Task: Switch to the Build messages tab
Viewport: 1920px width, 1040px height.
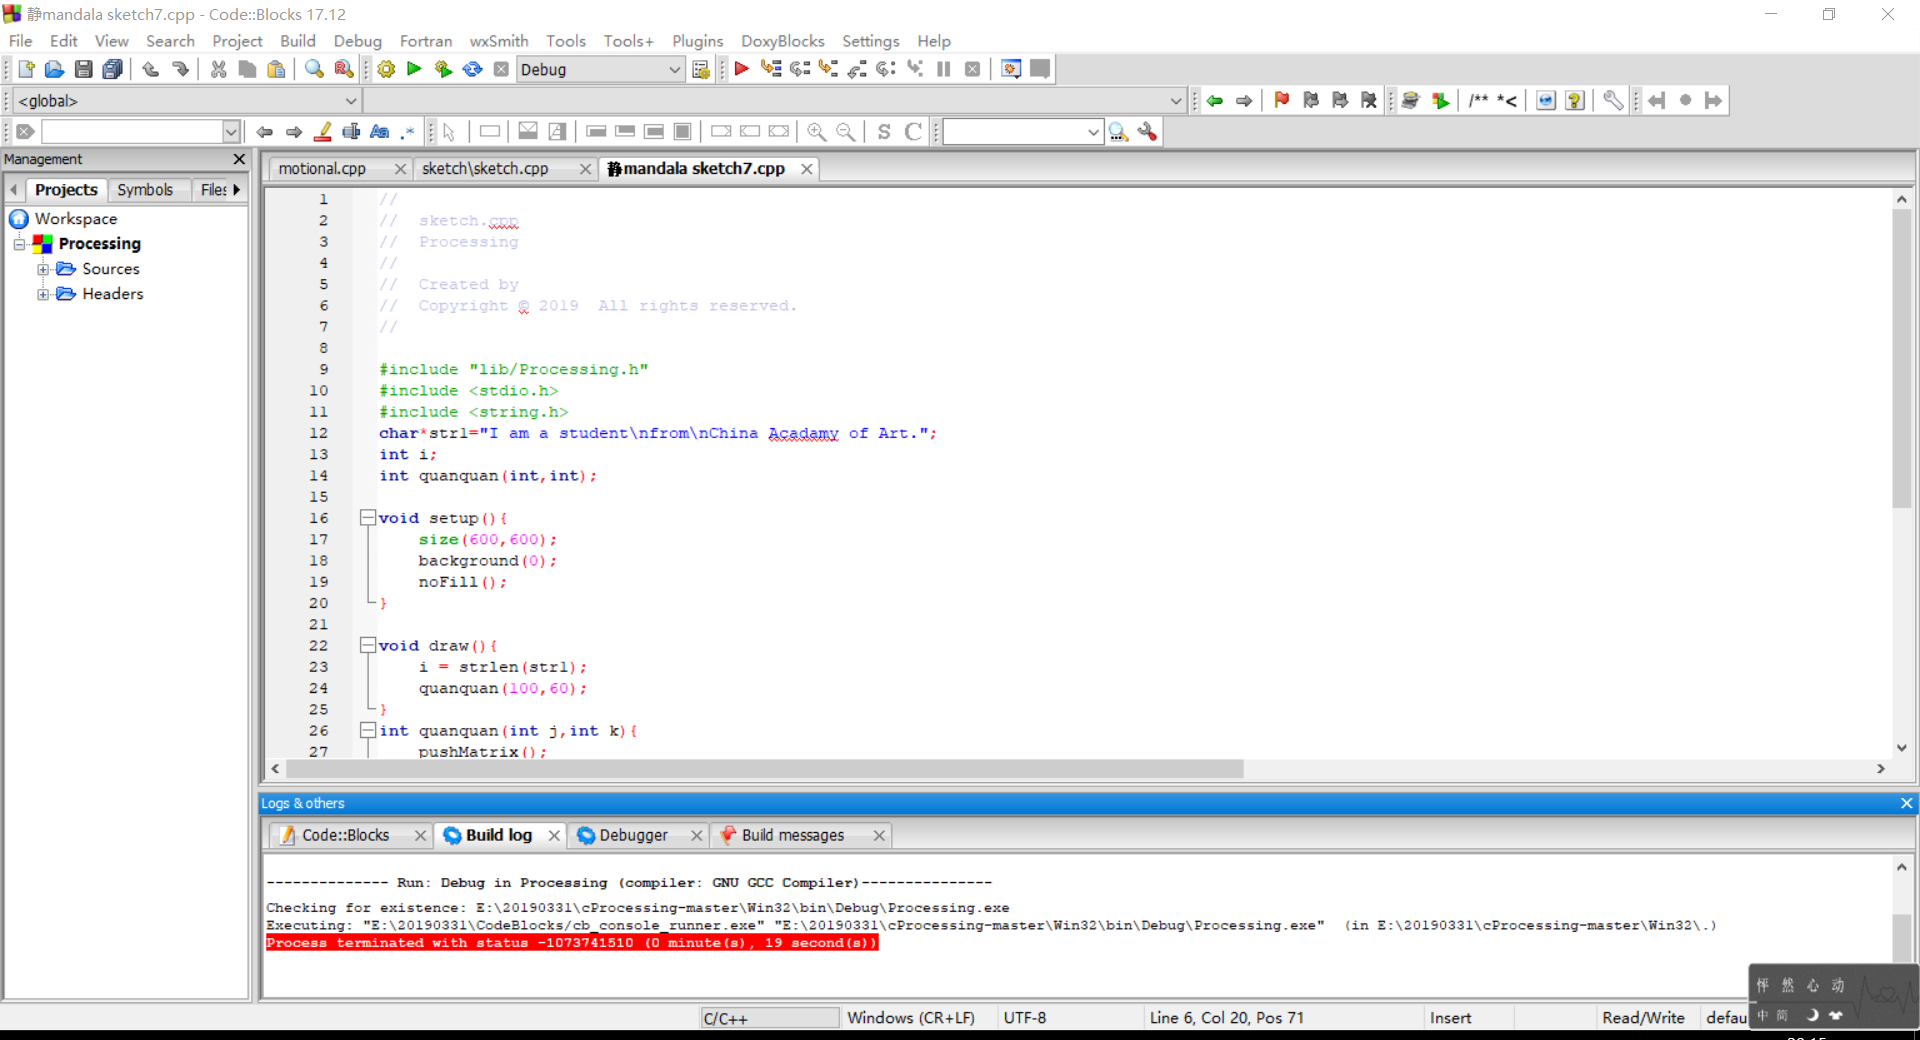Action: pyautogui.click(x=792, y=835)
